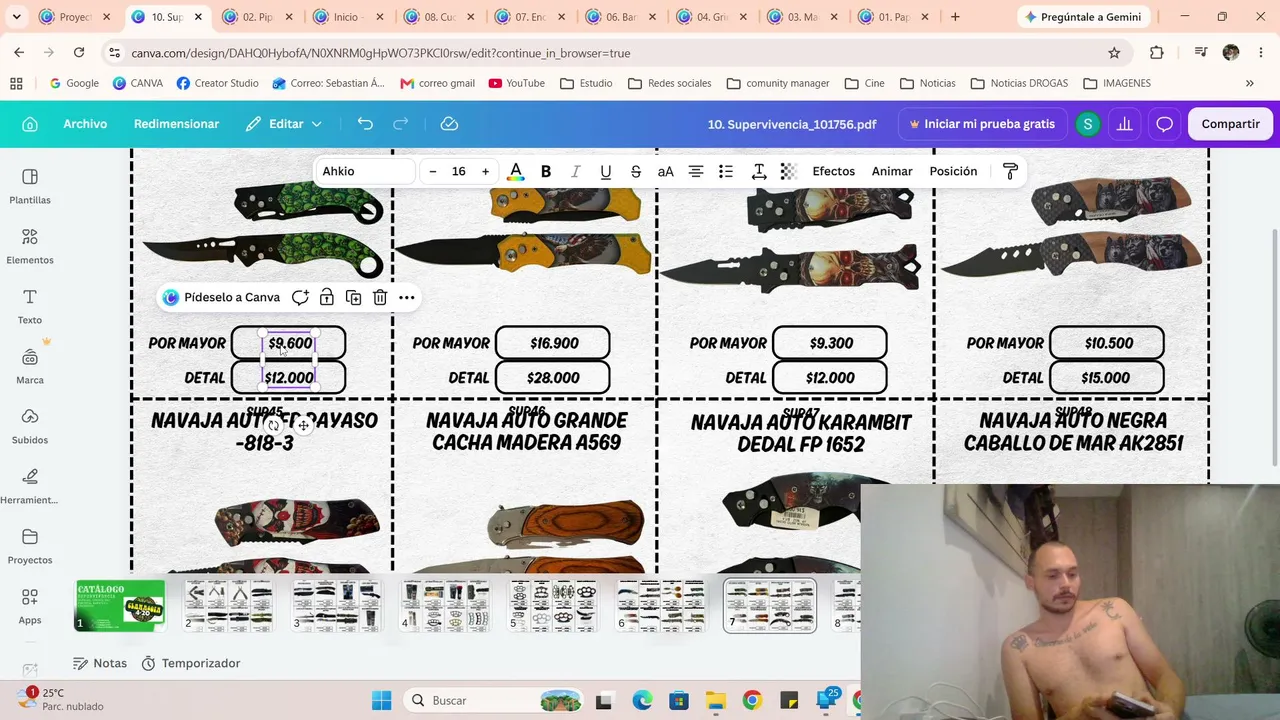Open text spacing options

759,171
